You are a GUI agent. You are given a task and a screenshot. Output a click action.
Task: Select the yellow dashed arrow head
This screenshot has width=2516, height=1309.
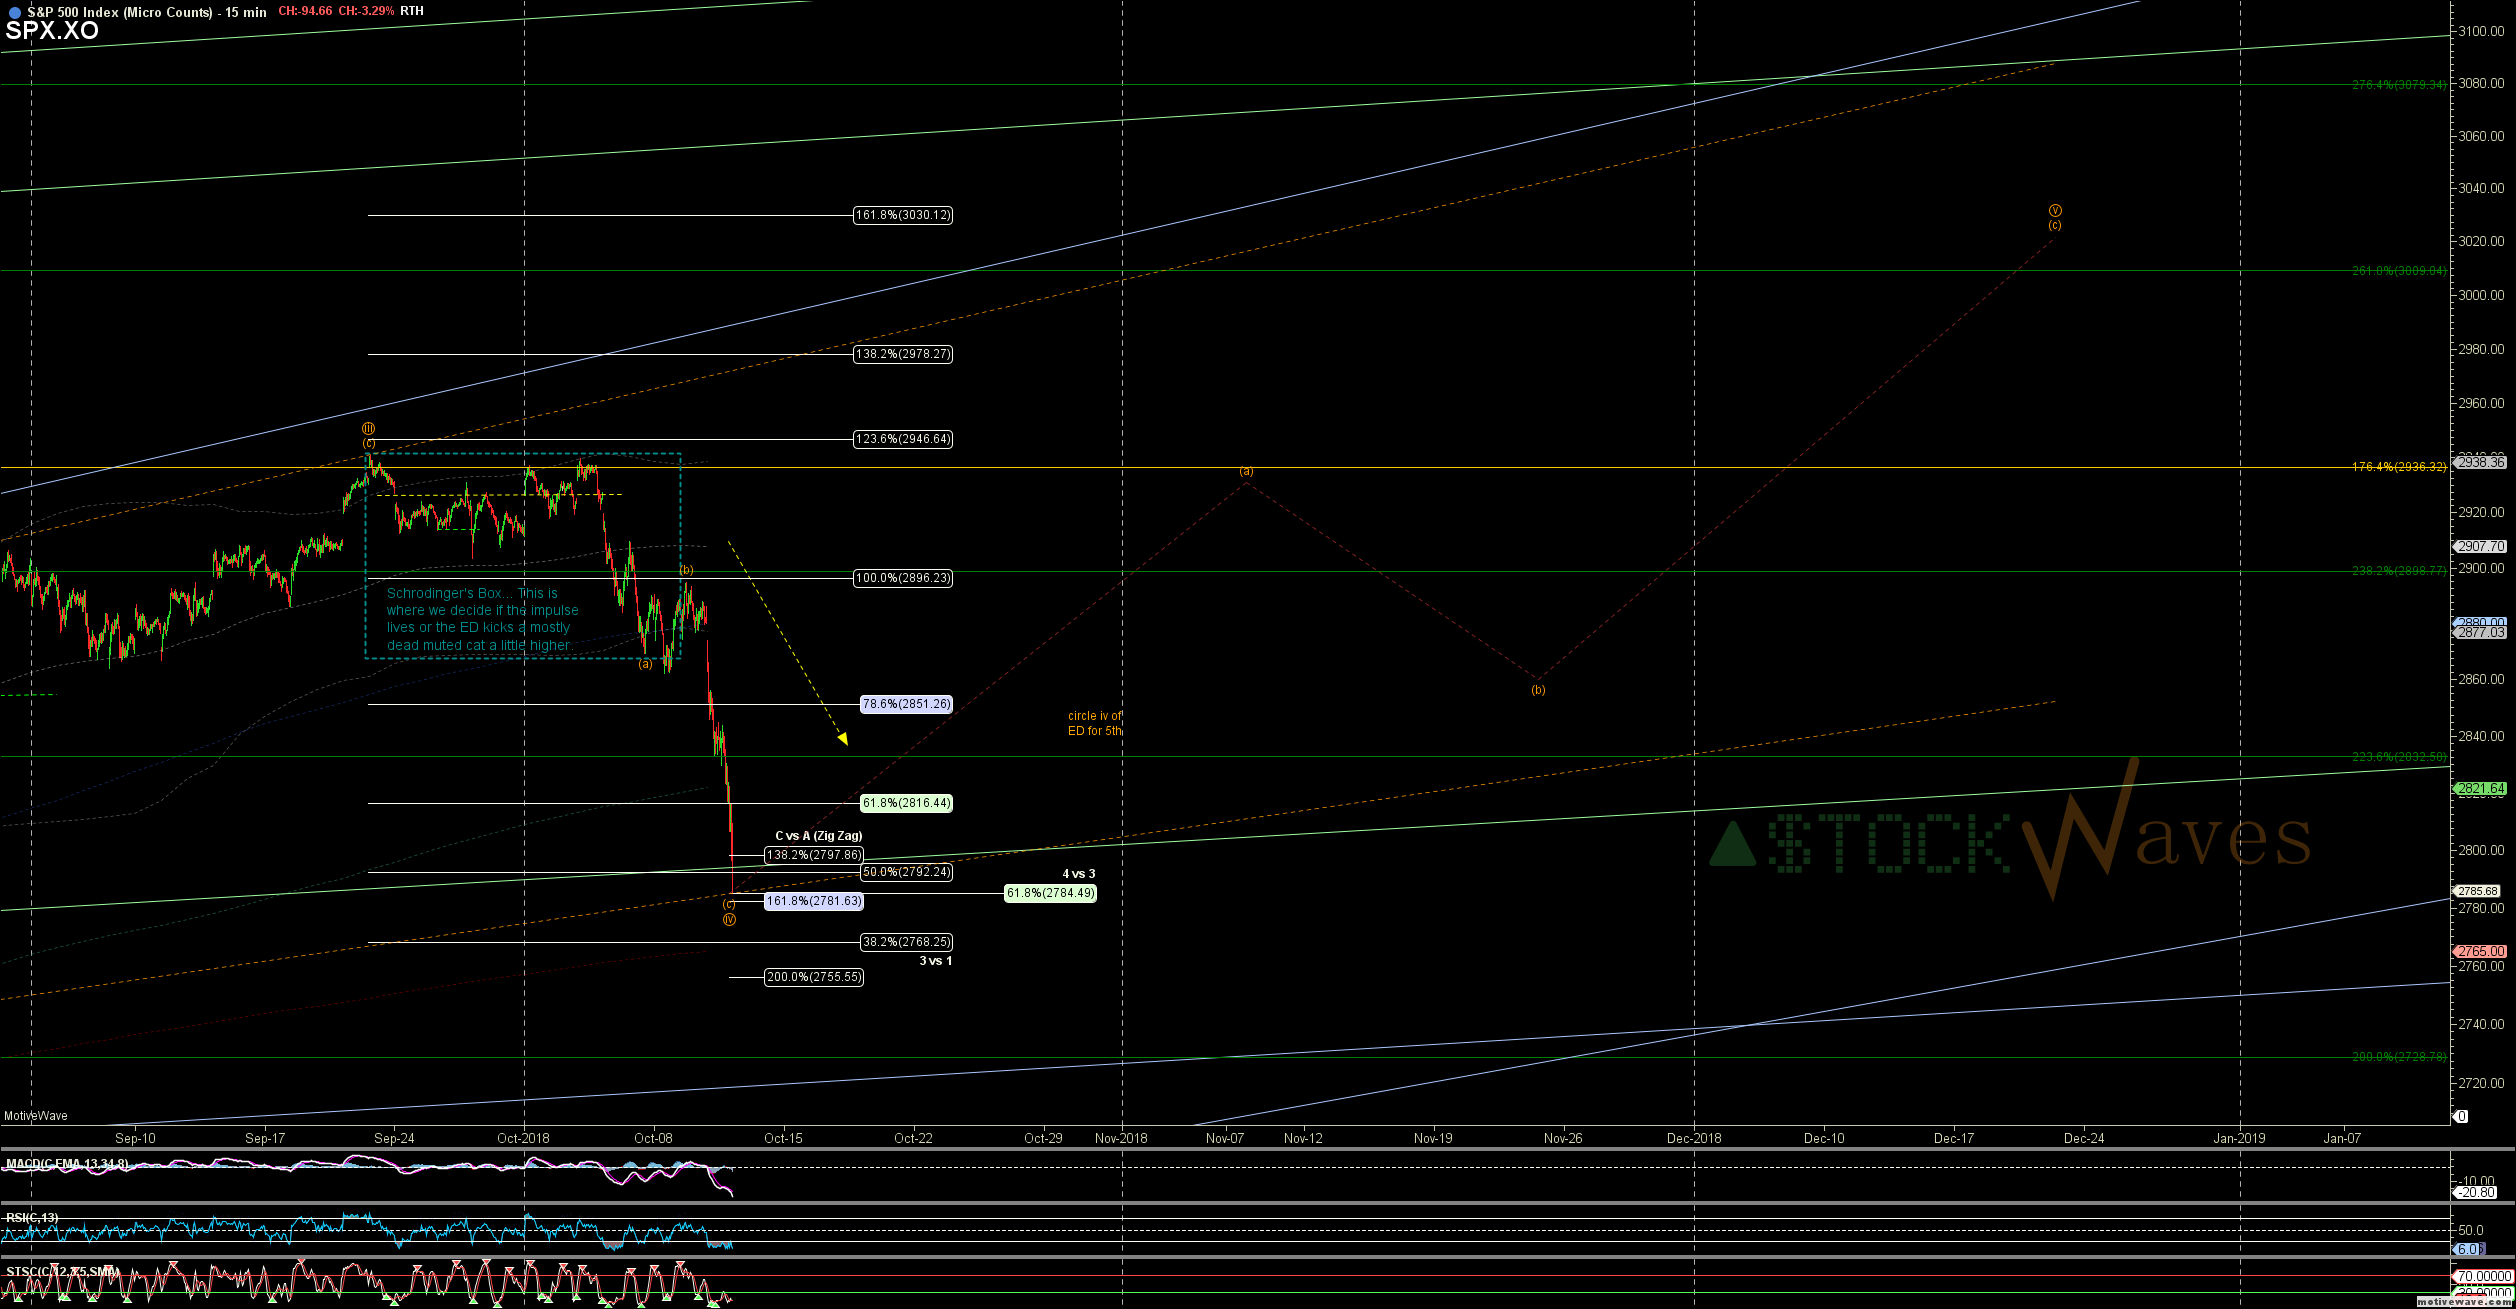(x=843, y=739)
